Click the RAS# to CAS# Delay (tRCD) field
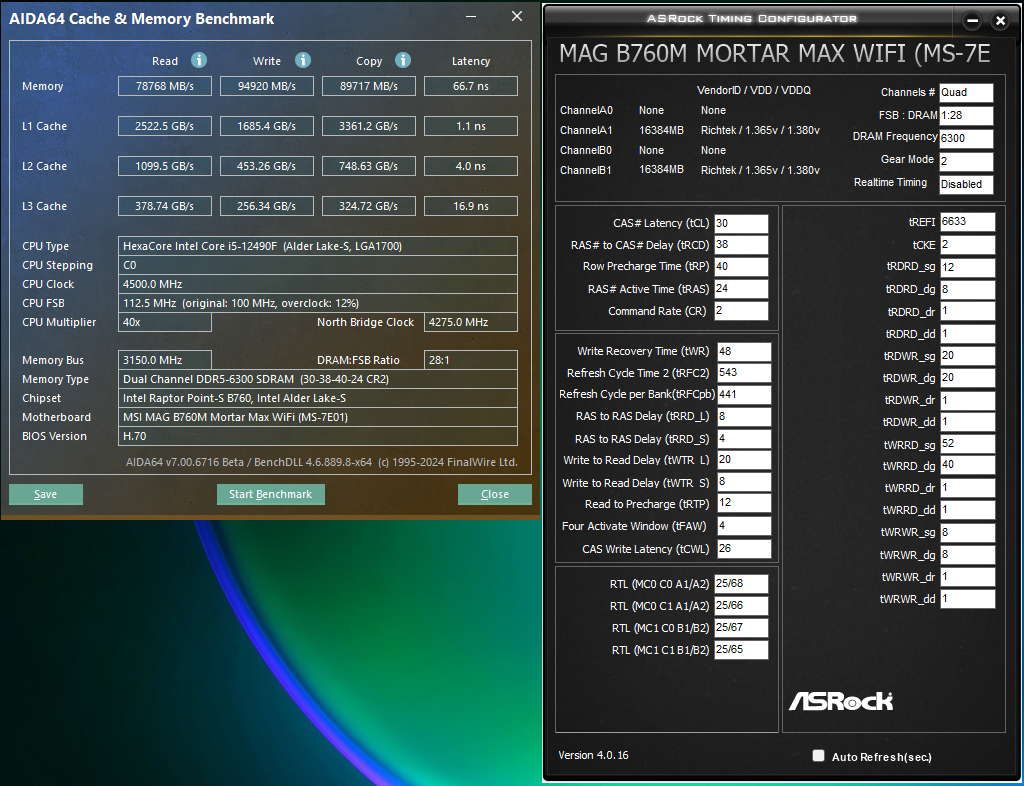The image size is (1024, 786). [x=741, y=245]
